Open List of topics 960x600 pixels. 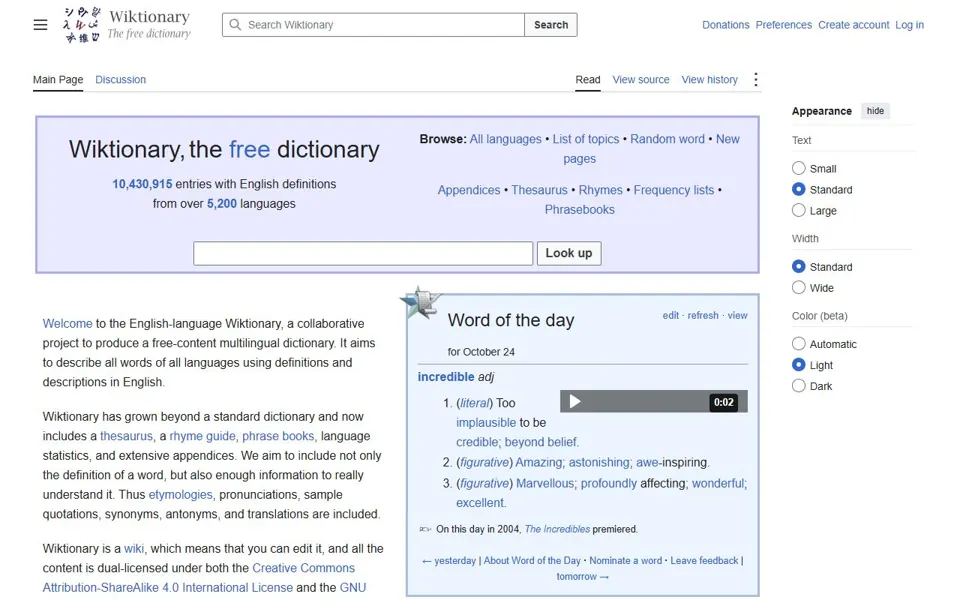tap(586, 139)
